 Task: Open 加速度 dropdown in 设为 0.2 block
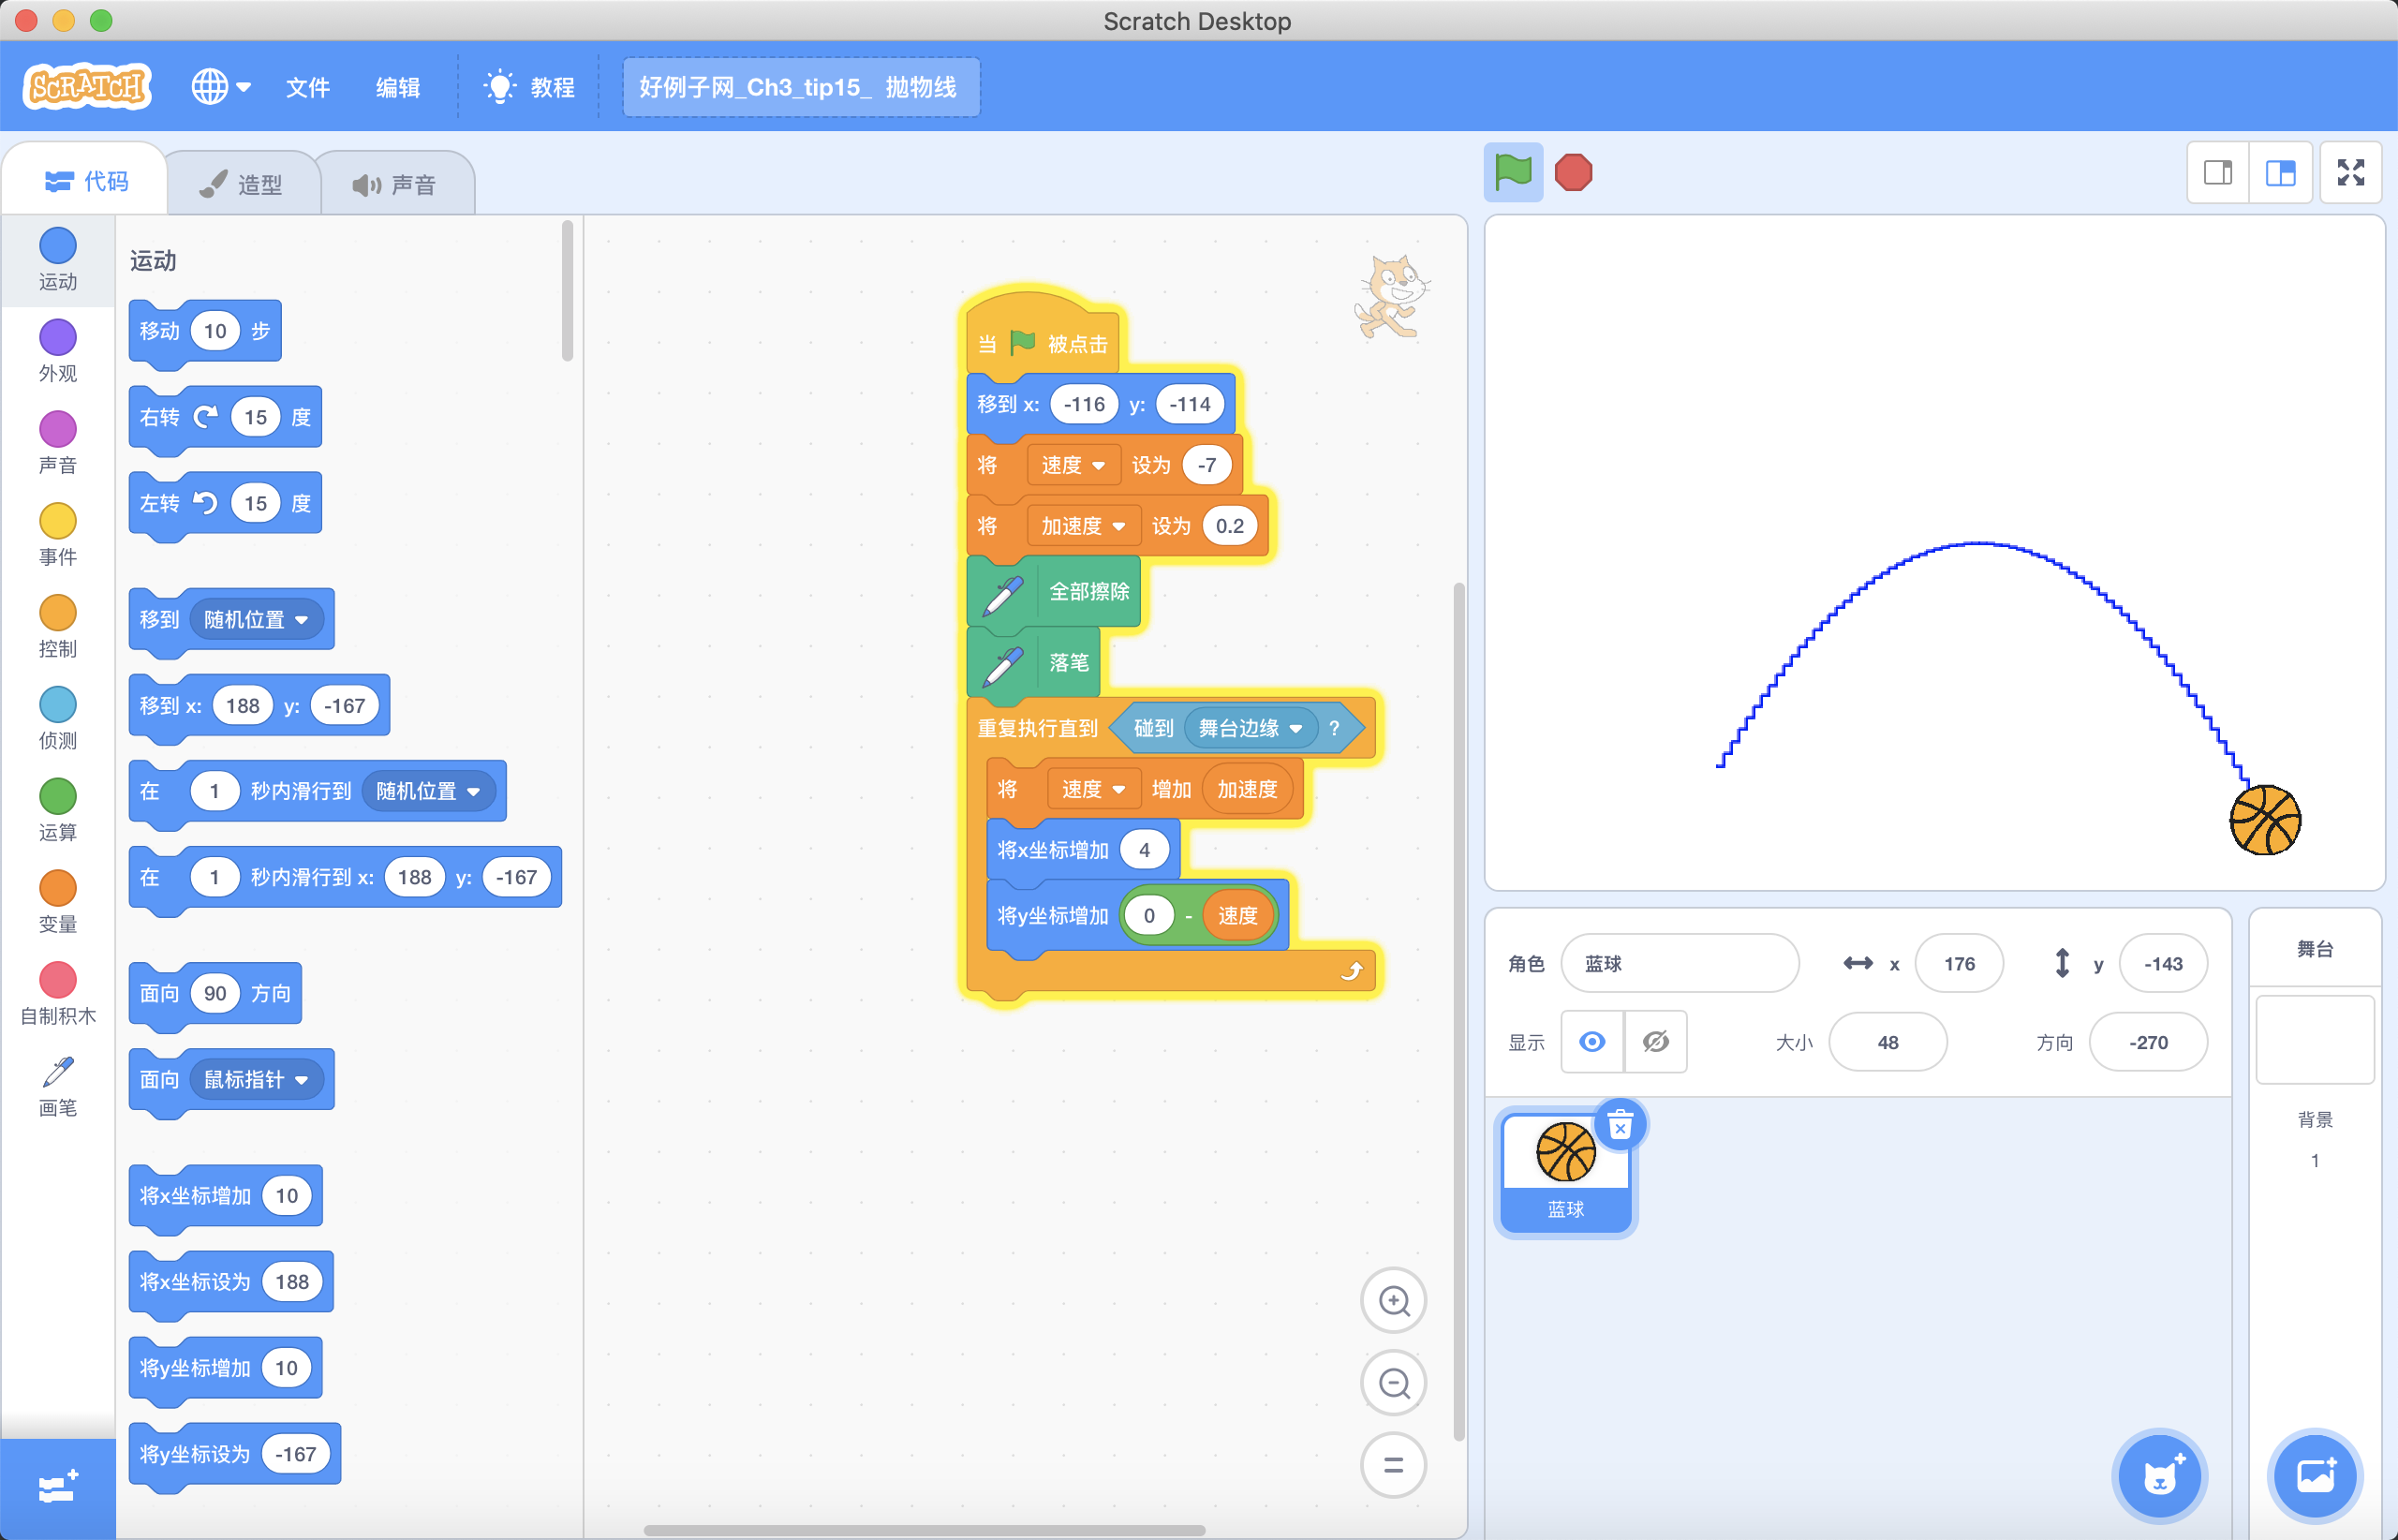coord(1083,526)
